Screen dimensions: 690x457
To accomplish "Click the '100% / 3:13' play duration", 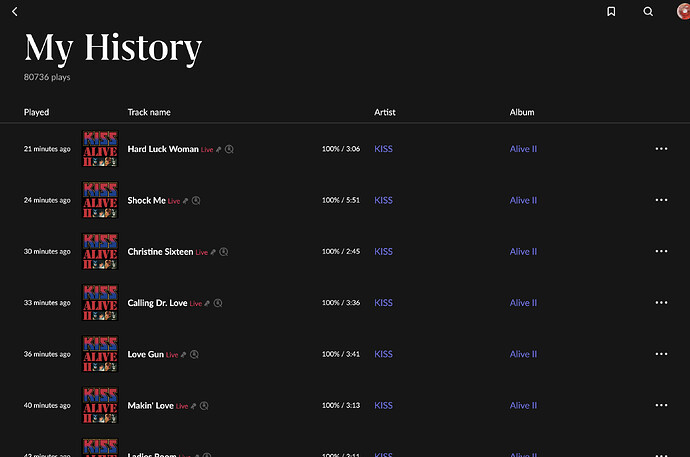I will point(341,405).
